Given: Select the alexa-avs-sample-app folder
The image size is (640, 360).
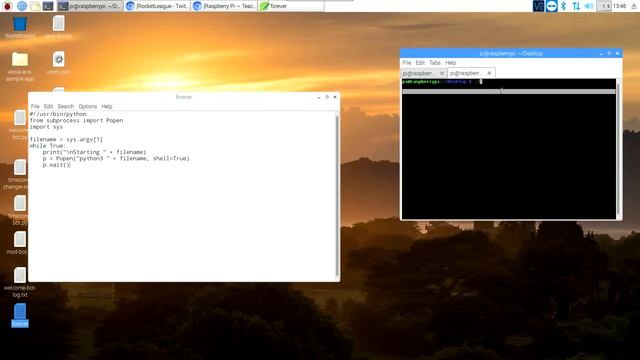Looking at the screenshot, I should (20, 67).
